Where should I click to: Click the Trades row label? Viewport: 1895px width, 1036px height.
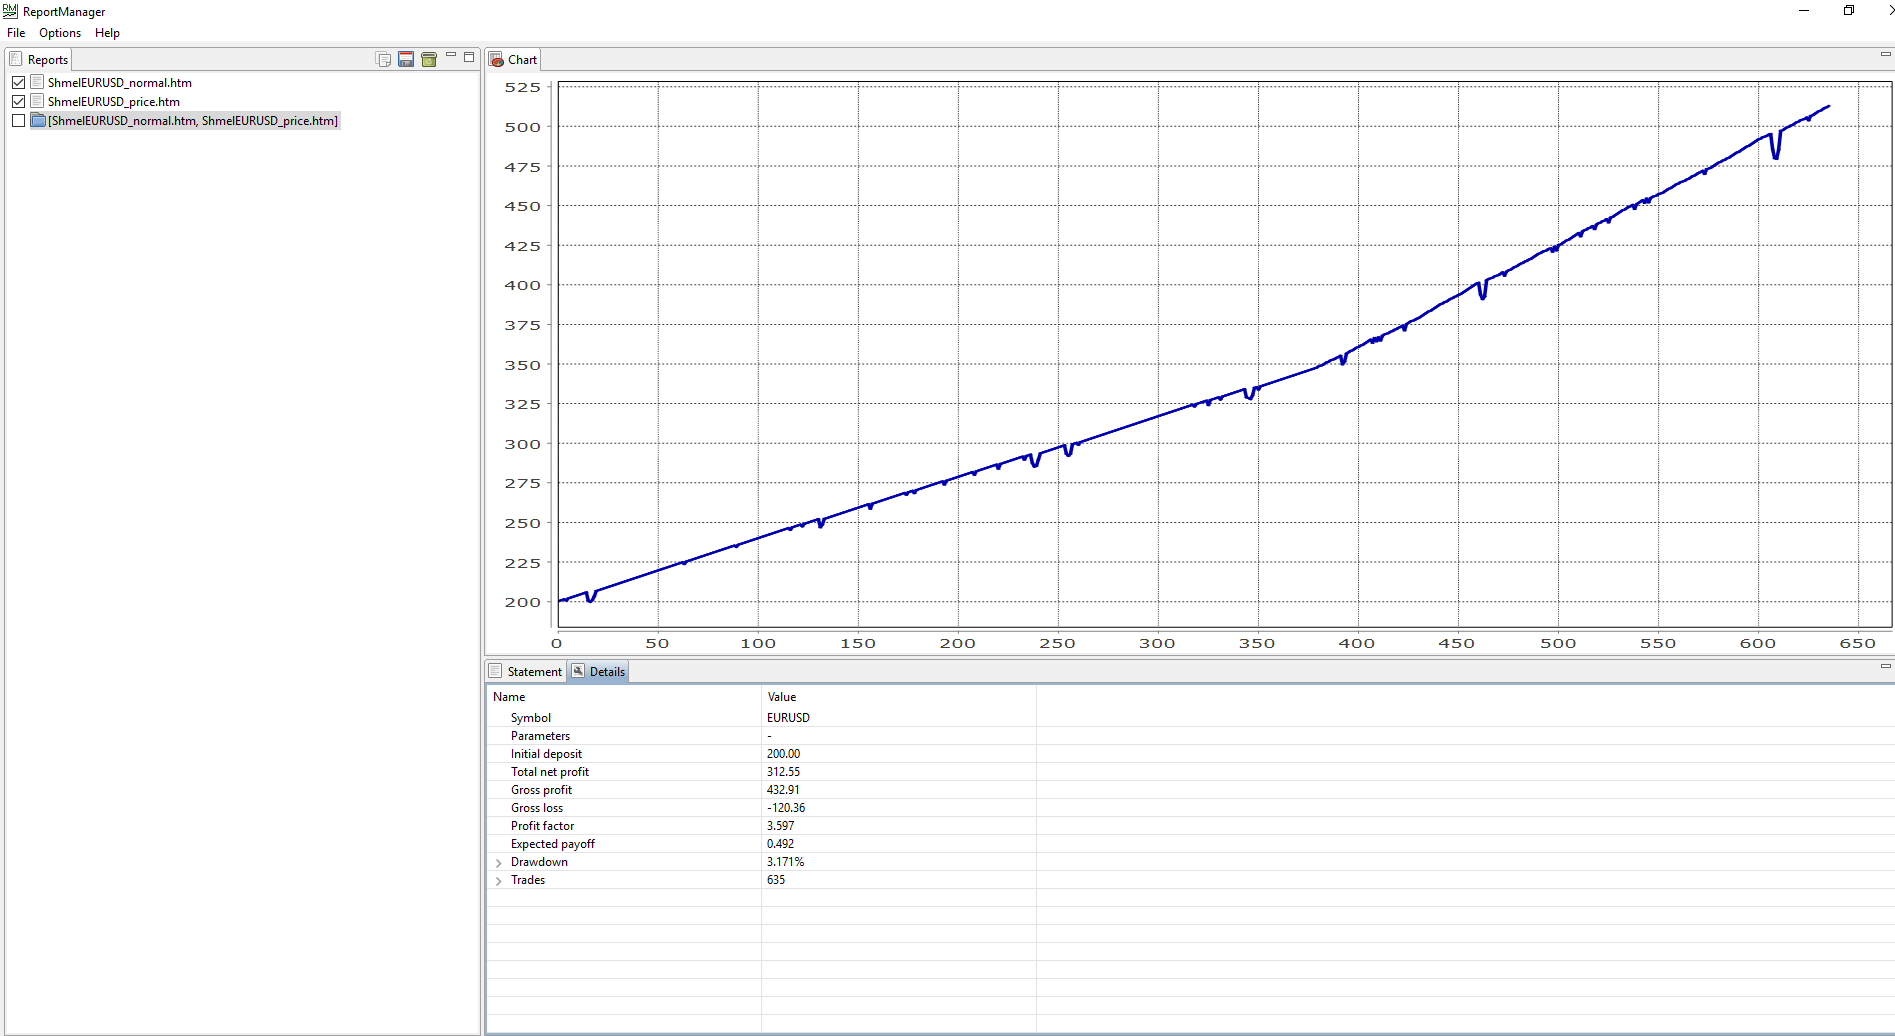point(528,880)
